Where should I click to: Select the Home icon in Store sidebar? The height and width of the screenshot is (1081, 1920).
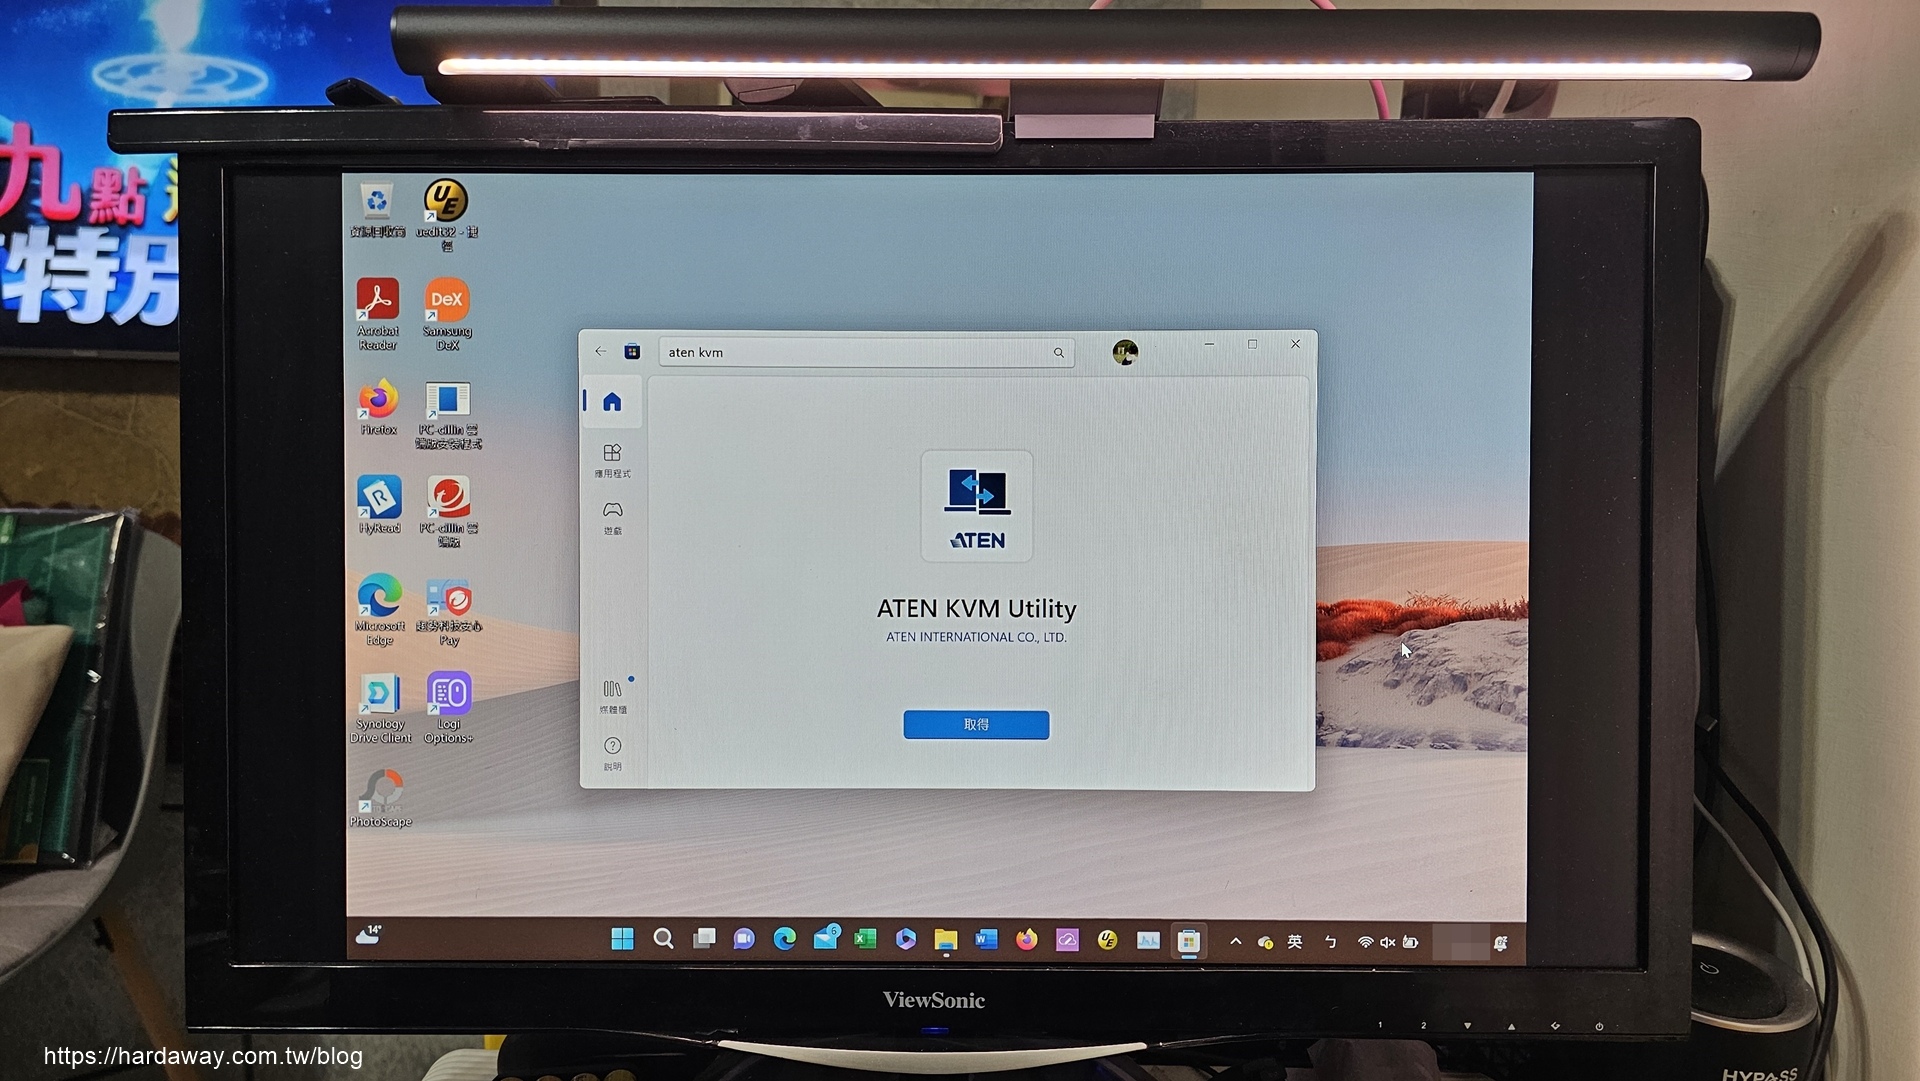coord(612,402)
